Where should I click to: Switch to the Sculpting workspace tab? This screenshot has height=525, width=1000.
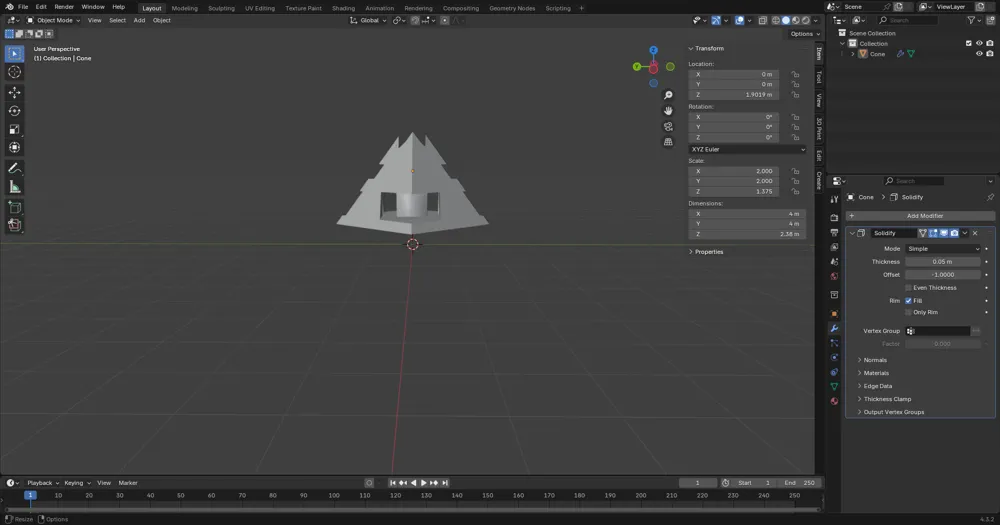pyautogui.click(x=221, y=8)
